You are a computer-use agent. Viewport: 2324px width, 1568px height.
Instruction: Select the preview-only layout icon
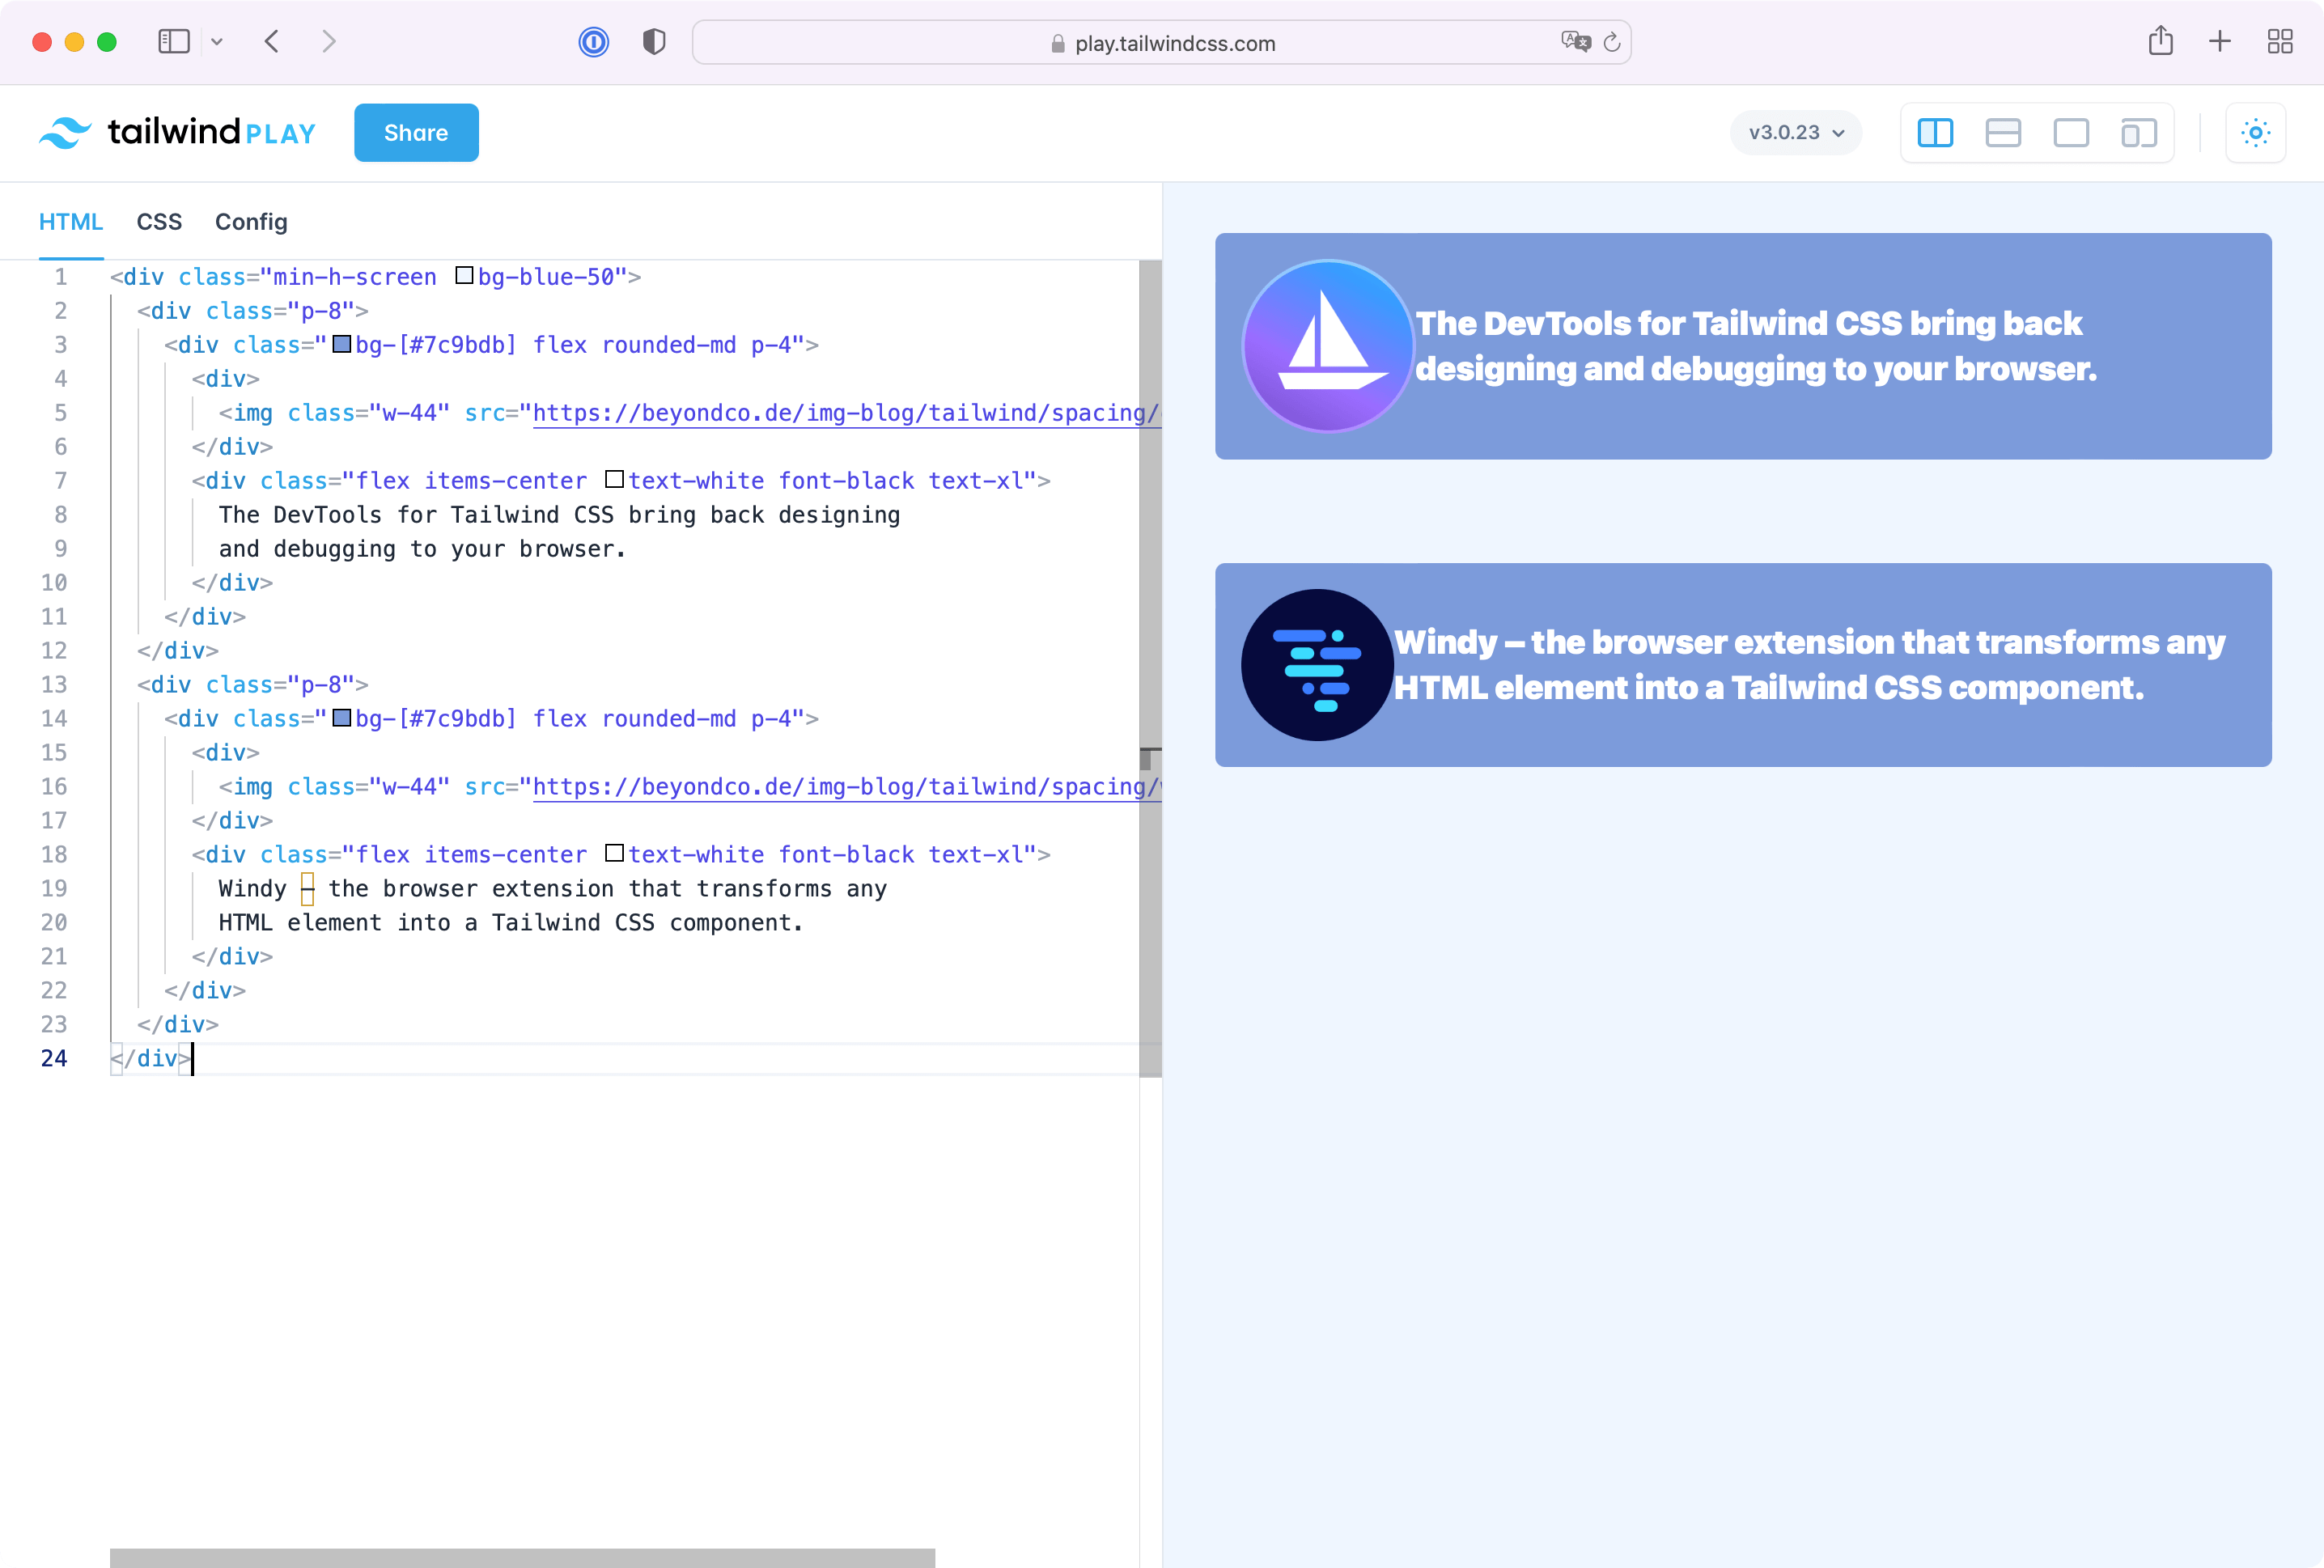pos(2071,132)
